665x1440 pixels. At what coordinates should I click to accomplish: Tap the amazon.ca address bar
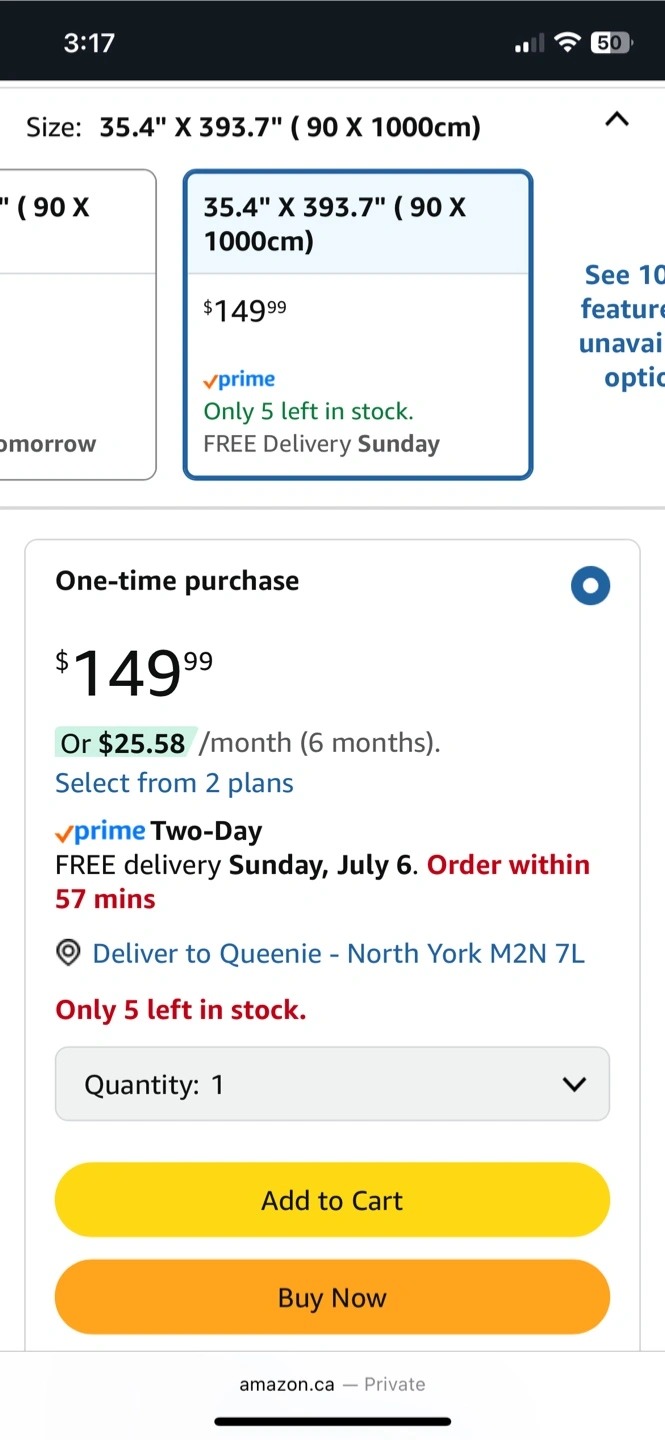[332, 1384]
